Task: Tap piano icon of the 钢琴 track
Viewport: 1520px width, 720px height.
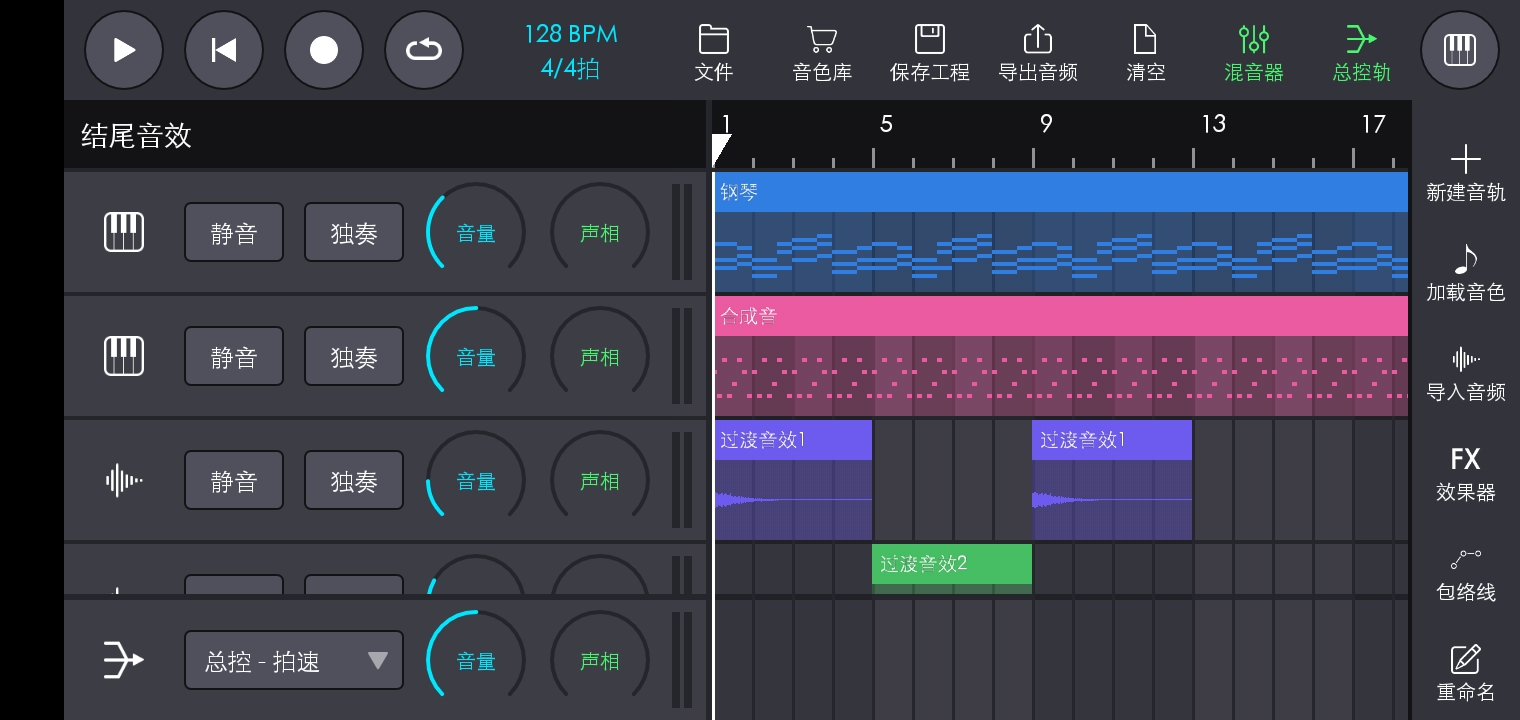Action: point(124,233)
